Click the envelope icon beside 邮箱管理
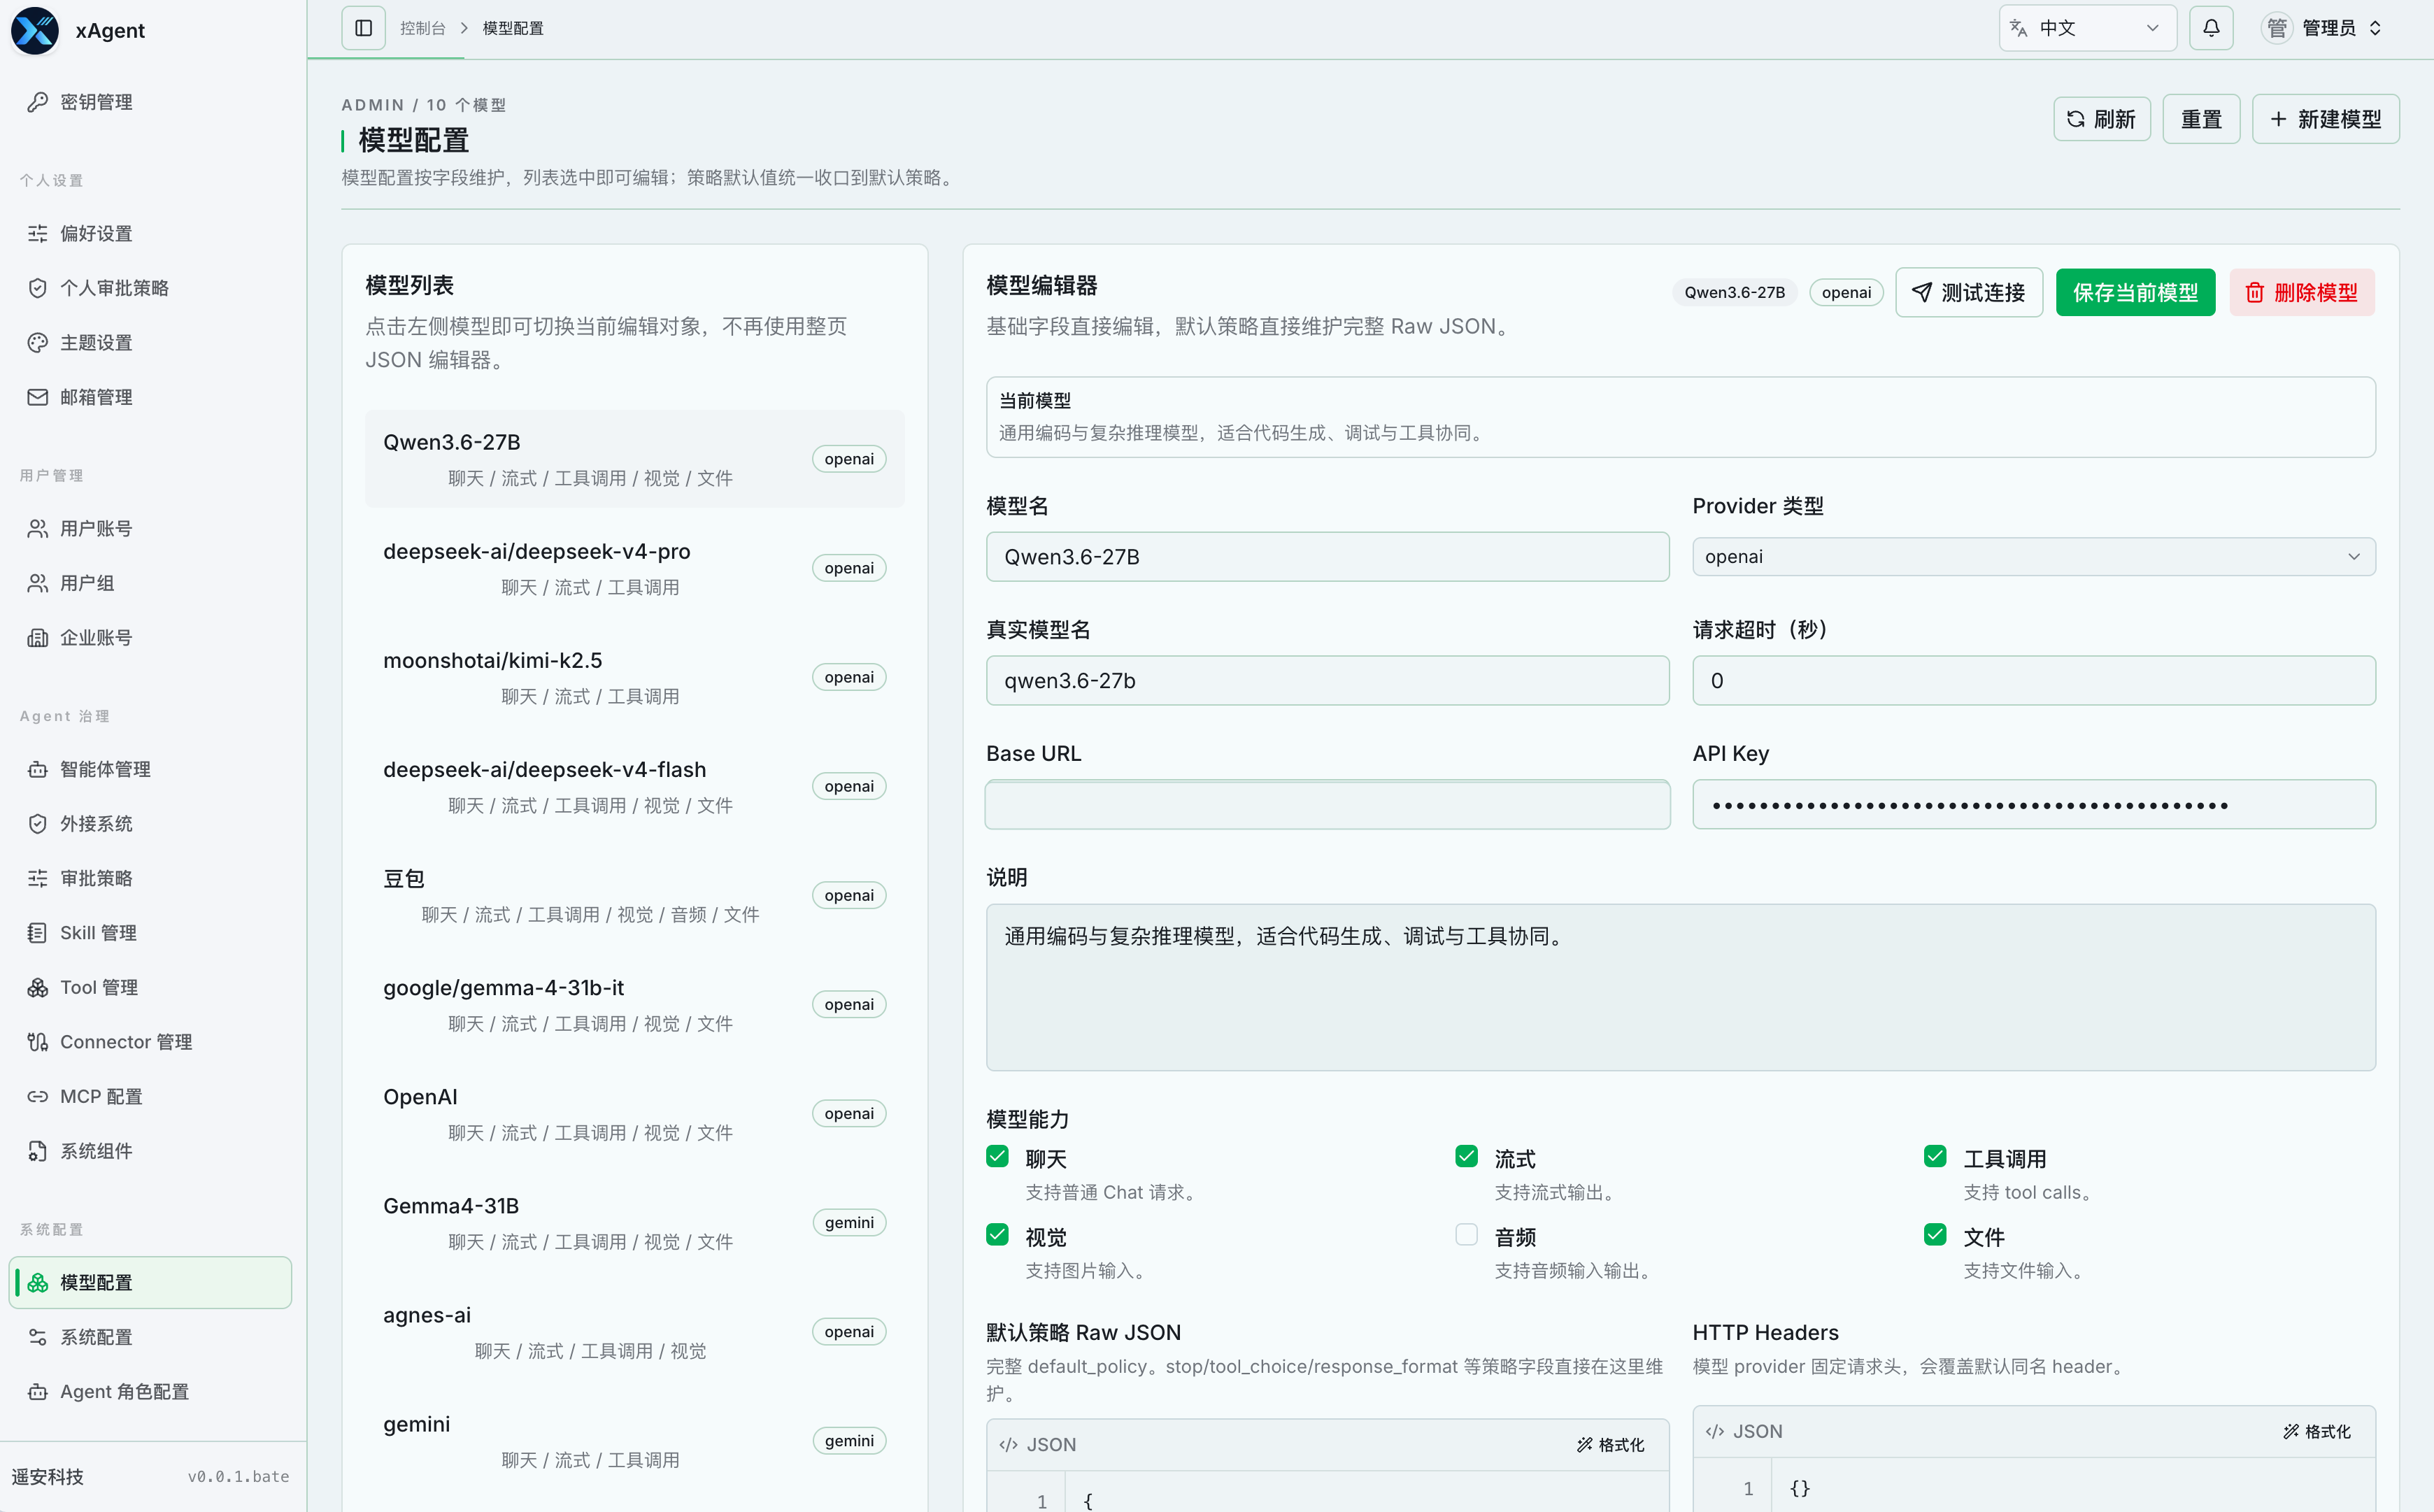 click(38, 397)
